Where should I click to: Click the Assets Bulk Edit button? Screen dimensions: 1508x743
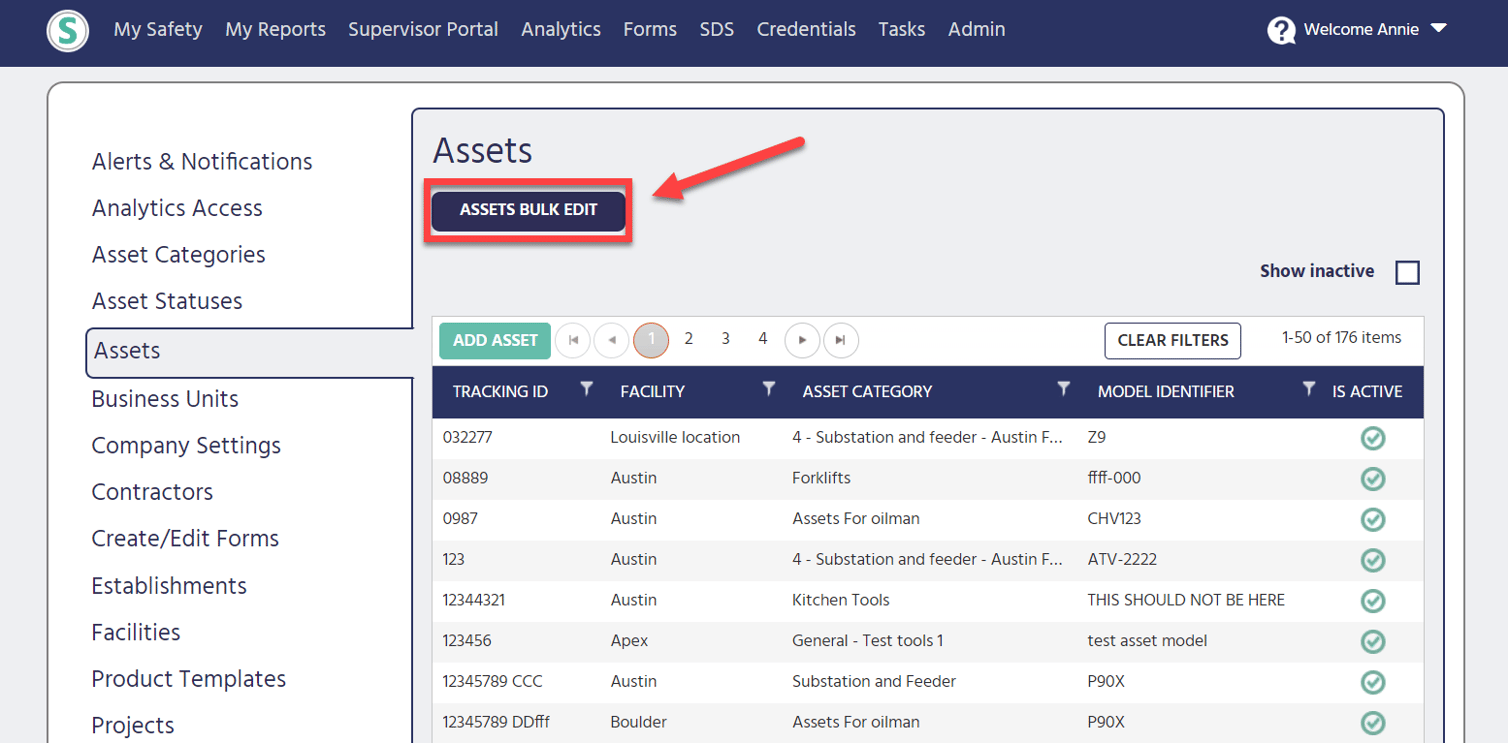pyautogui.click(x=528, y=210)
